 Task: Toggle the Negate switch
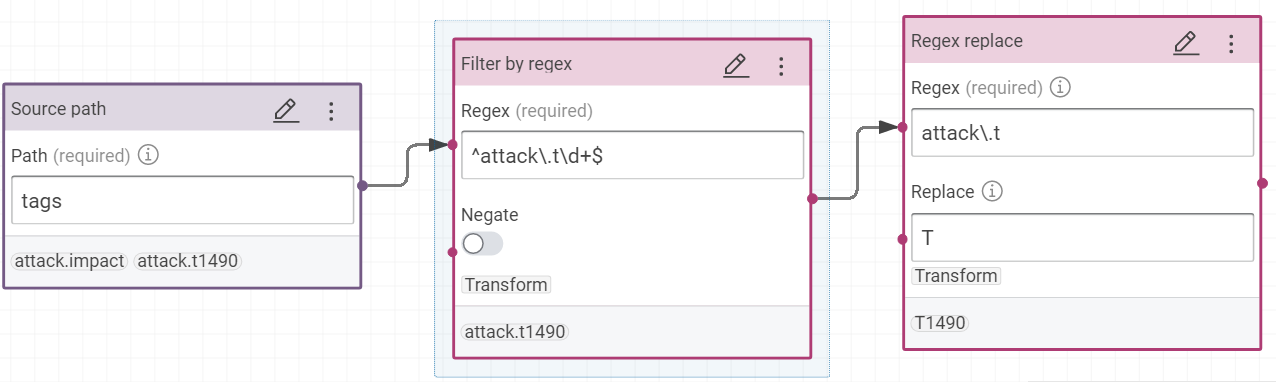pos(482,244)
